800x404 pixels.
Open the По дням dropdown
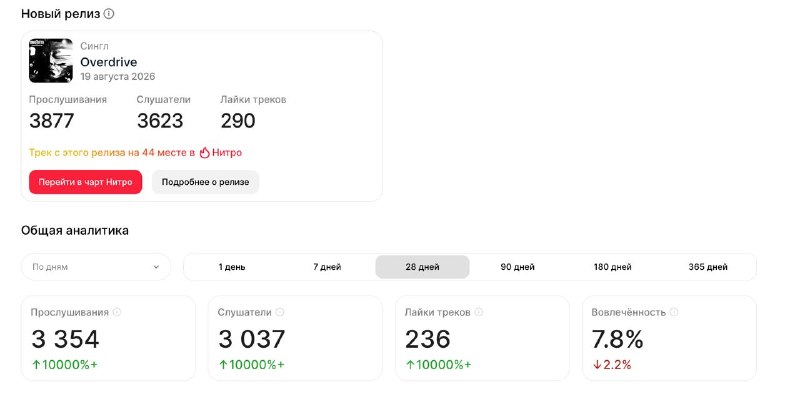click(96, 267)
